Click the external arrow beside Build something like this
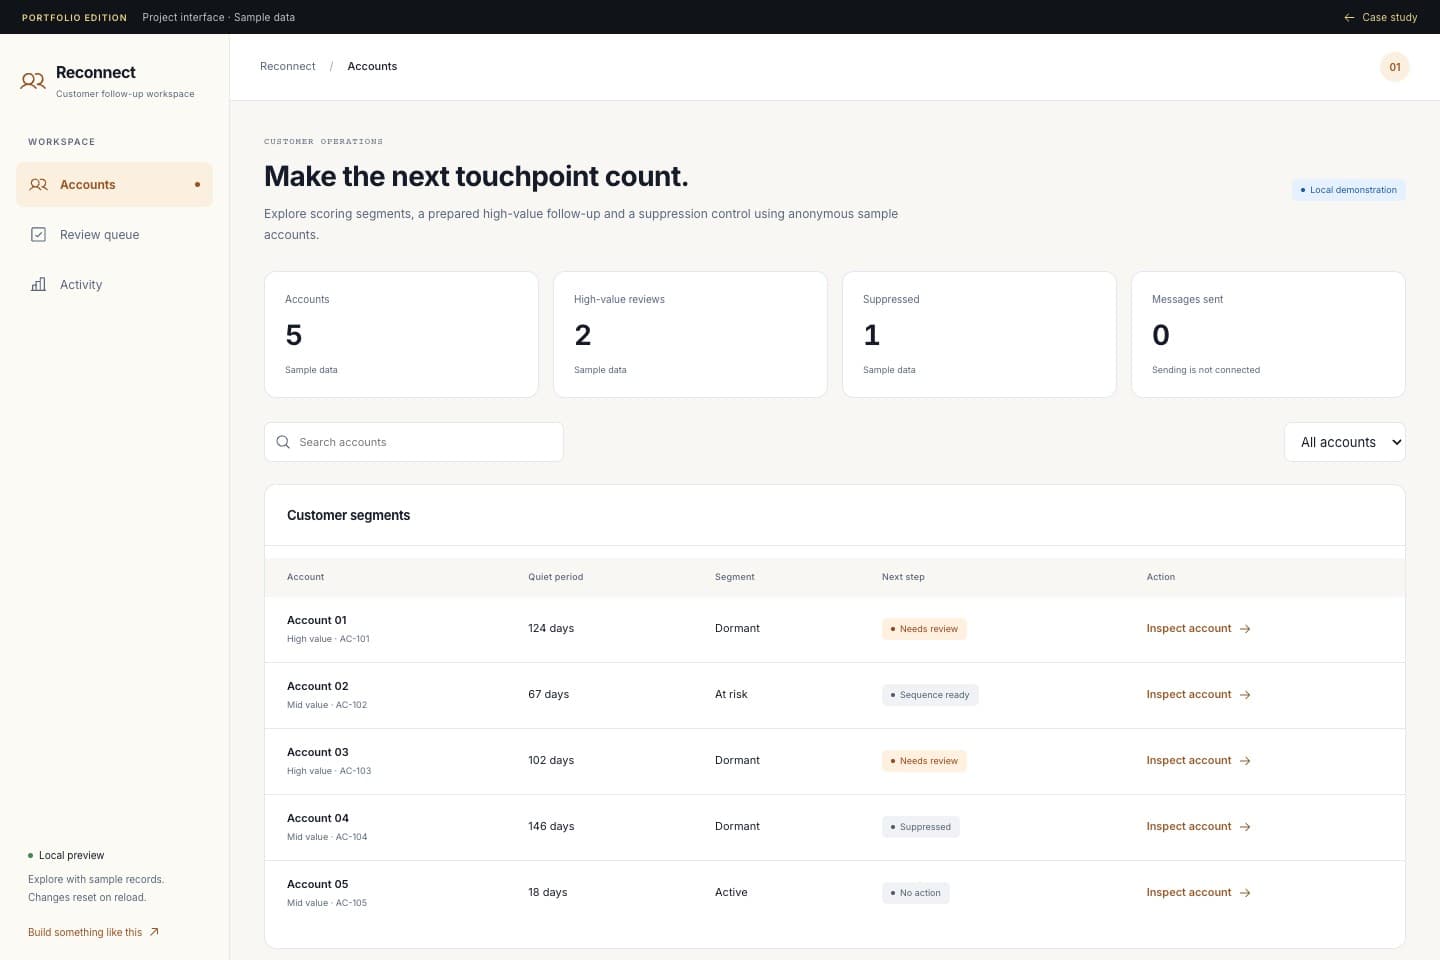Viewport: 1440px width, 960px height. [154, 932]
